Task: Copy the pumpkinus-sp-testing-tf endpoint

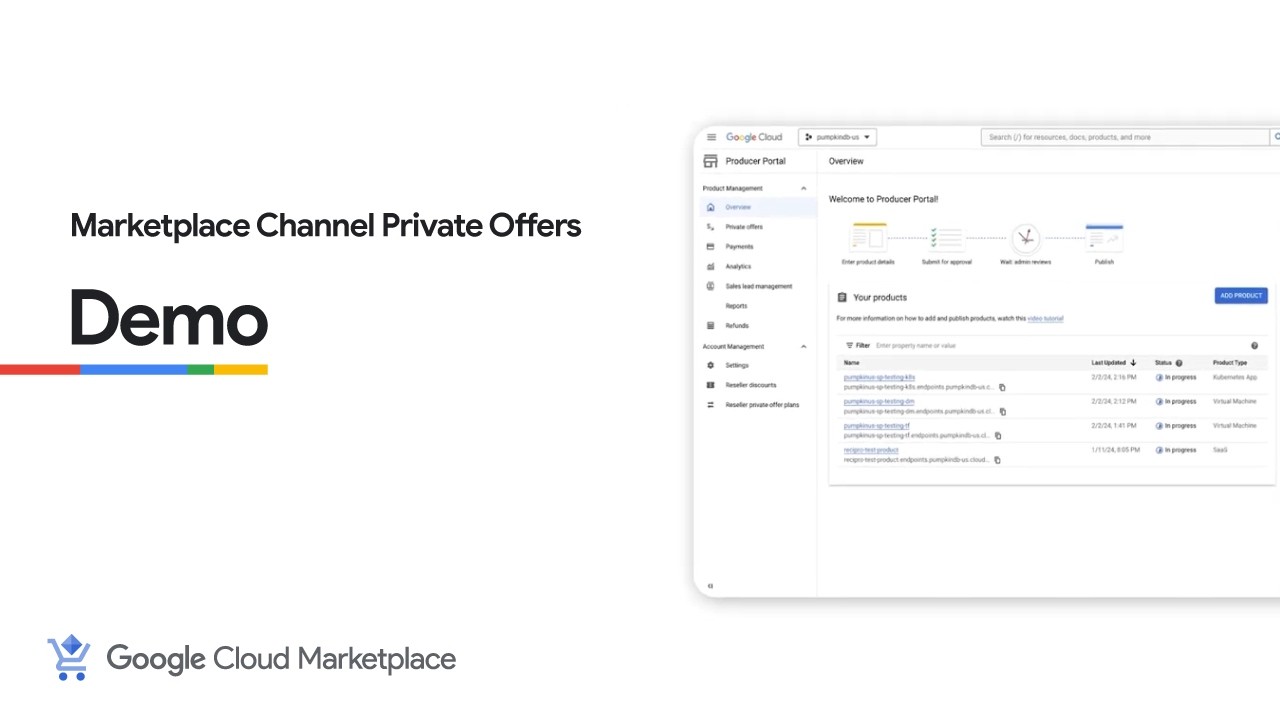Action: (997, 436)
